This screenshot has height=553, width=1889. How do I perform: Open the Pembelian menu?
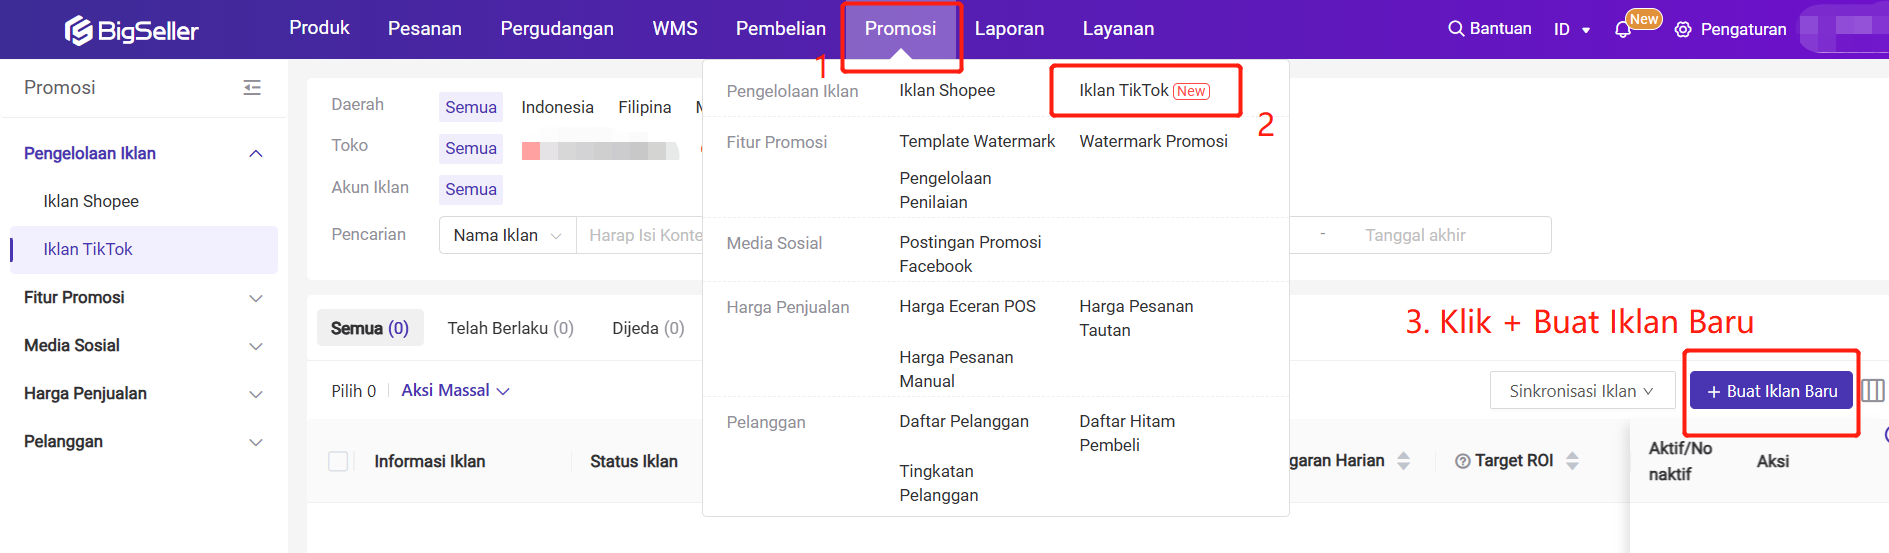(781, 29)
